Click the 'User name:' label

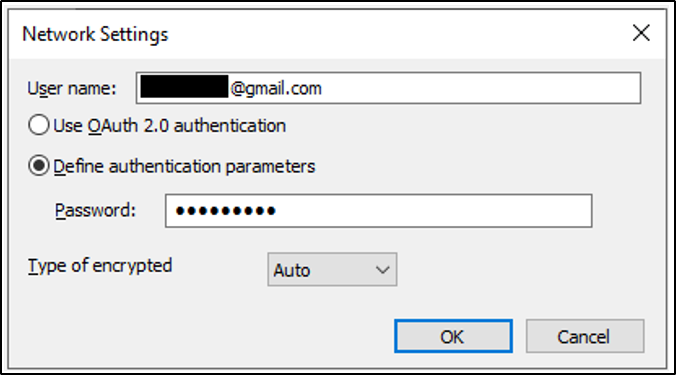tap(72, 88)
